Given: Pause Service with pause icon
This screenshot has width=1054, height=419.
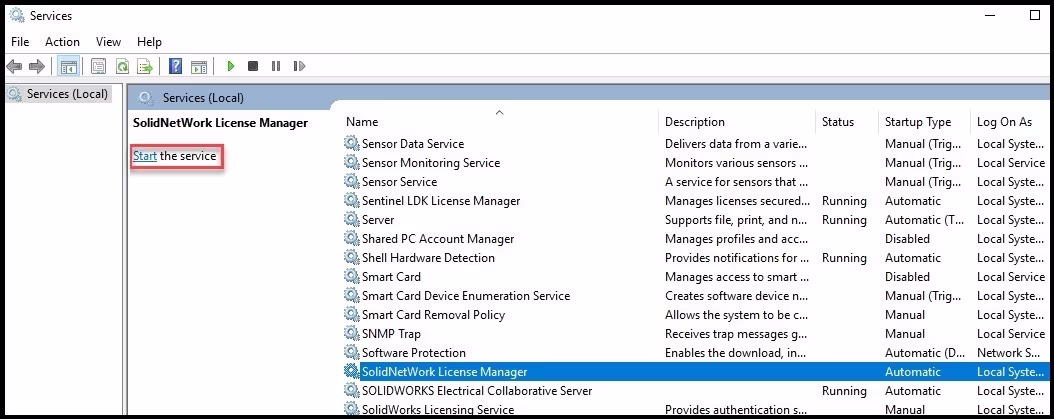Looking at the screenshot, I should click(x=276, y=66).
